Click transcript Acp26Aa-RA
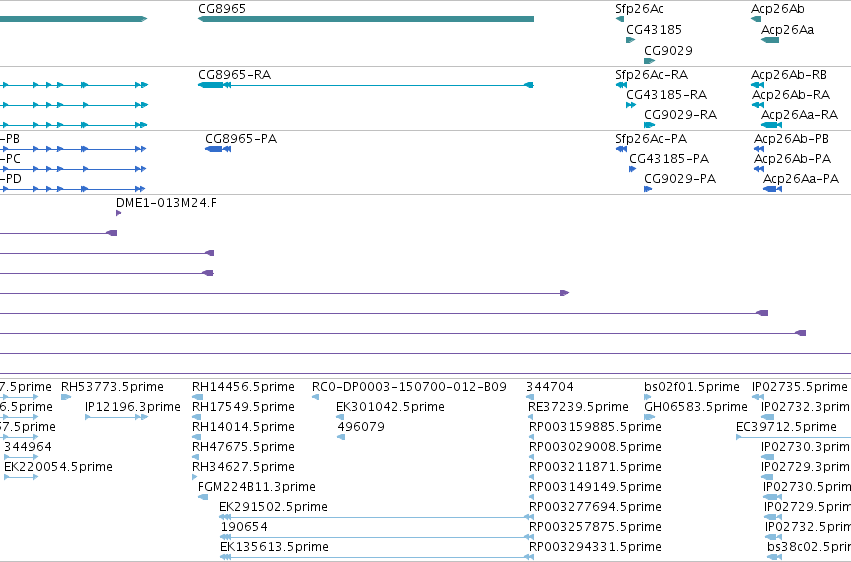851x562 pixels. click(771, 125)
